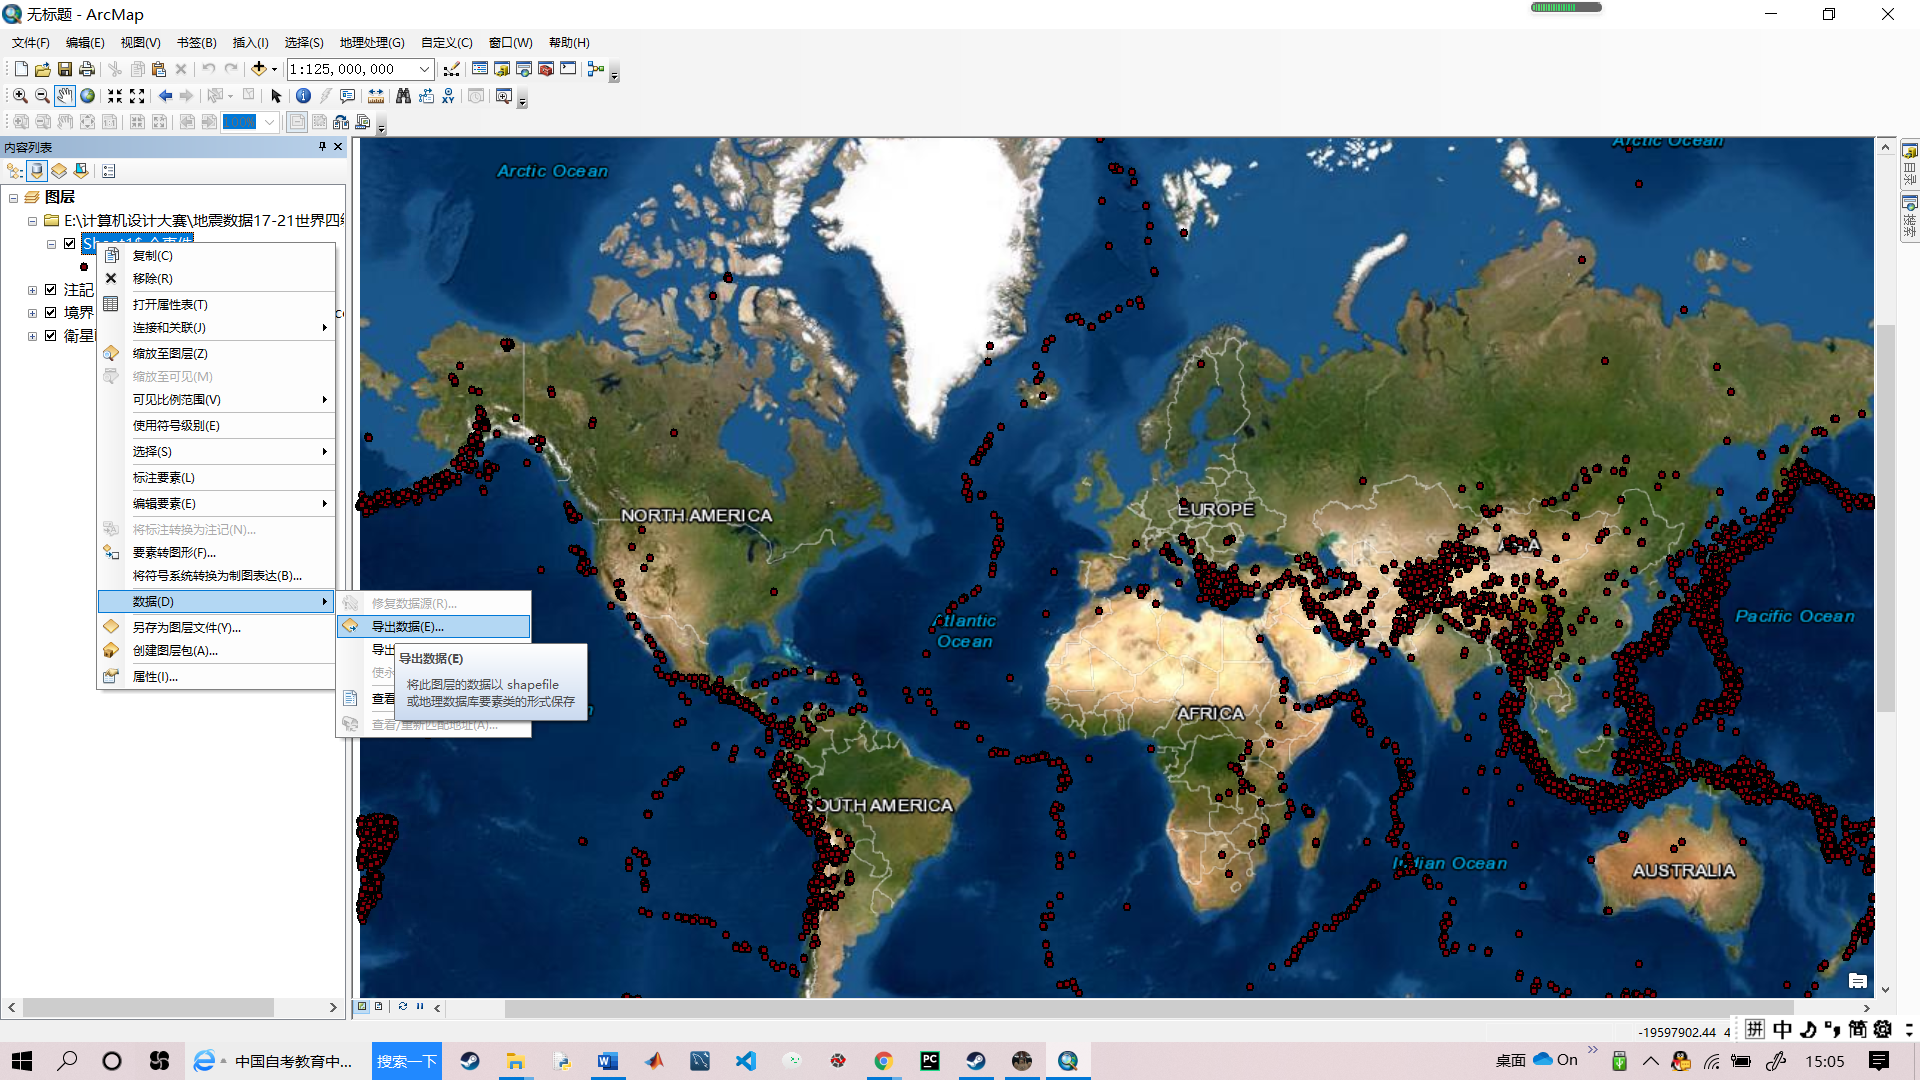Open 属性(I)... layer properties
1920x1080 pixels.
pyautogui.click(x=217, y=676)
